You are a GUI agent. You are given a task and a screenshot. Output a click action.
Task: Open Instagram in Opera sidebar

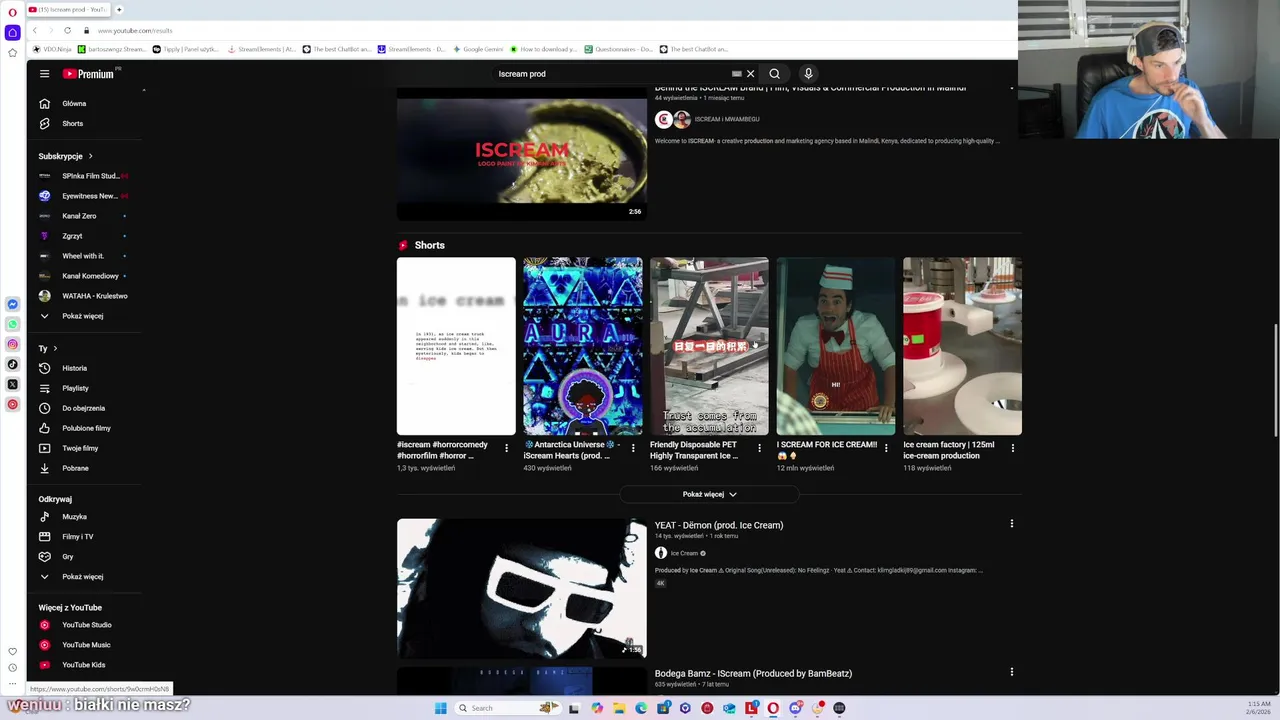12,344
